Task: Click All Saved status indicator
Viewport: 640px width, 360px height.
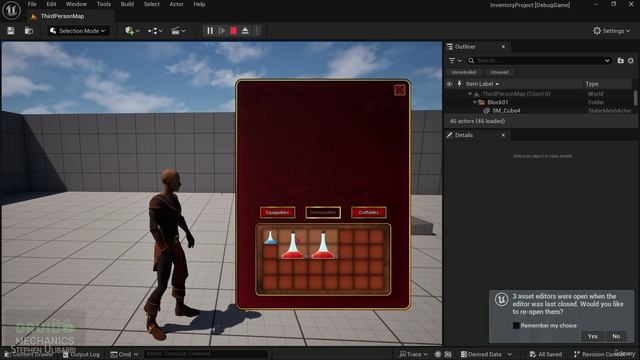Action: (x=546, y=354)
